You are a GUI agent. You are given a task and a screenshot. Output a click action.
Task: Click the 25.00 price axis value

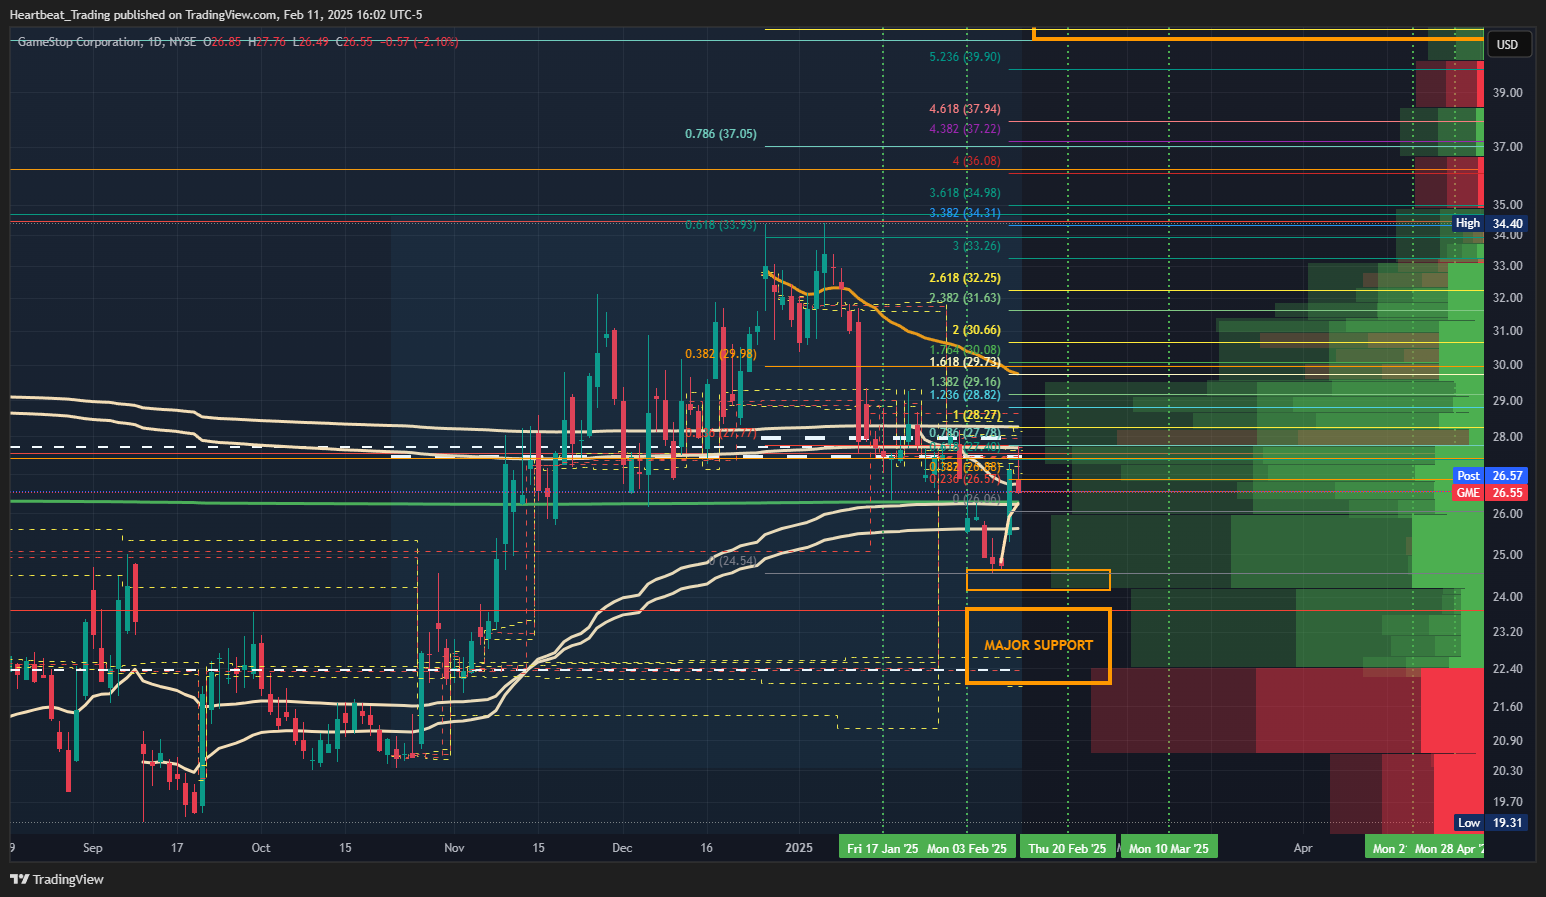[x=1507, y=555]
